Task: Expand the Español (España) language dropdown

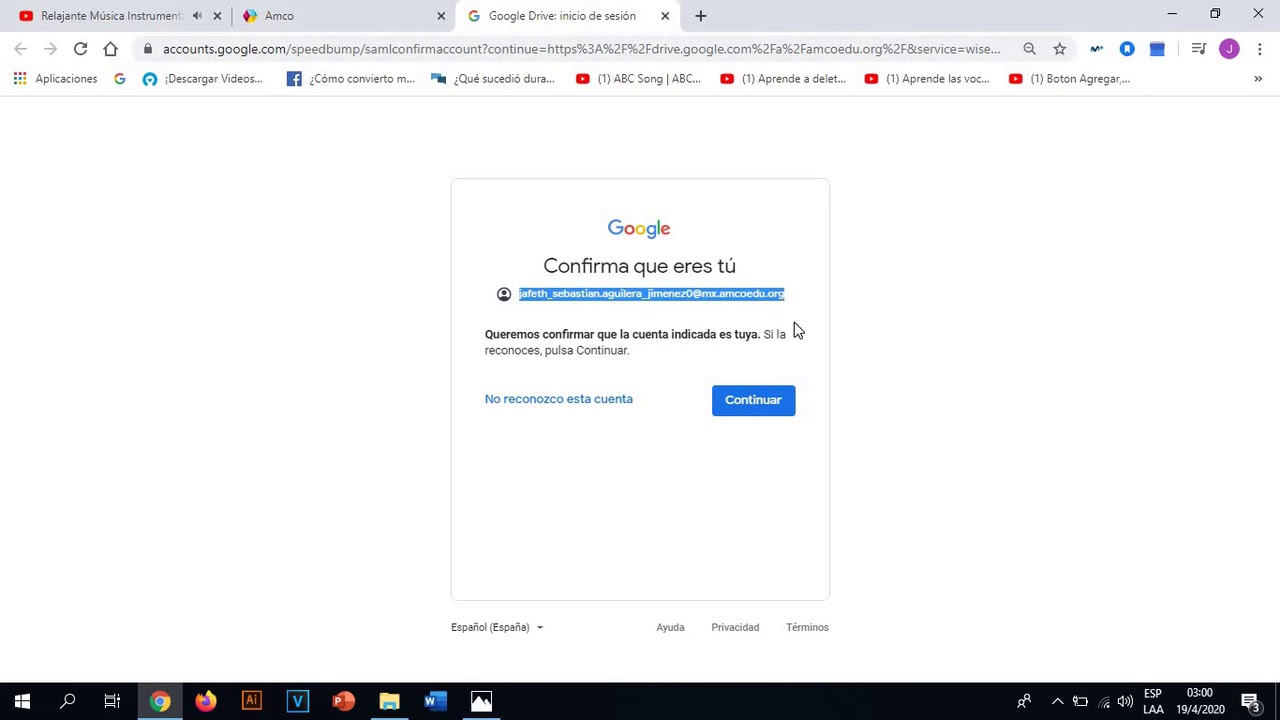Action: click(x=497, y=627)
